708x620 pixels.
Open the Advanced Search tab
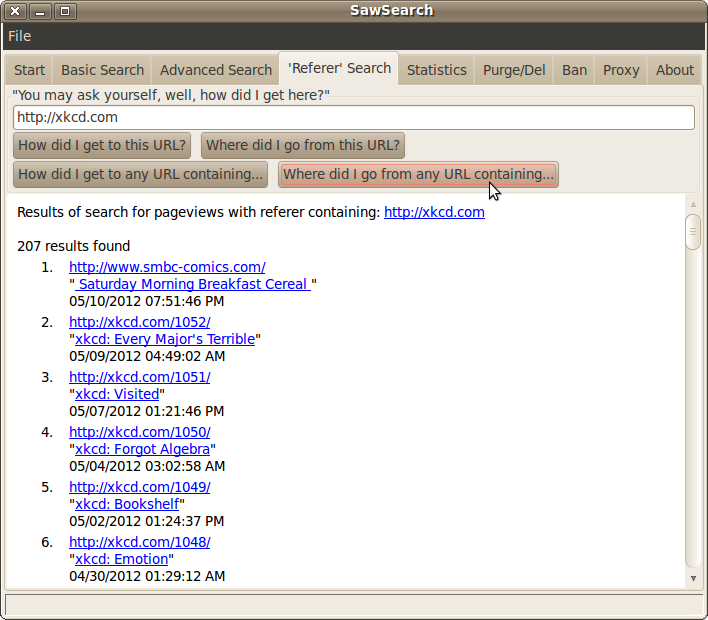pos(216,70)
